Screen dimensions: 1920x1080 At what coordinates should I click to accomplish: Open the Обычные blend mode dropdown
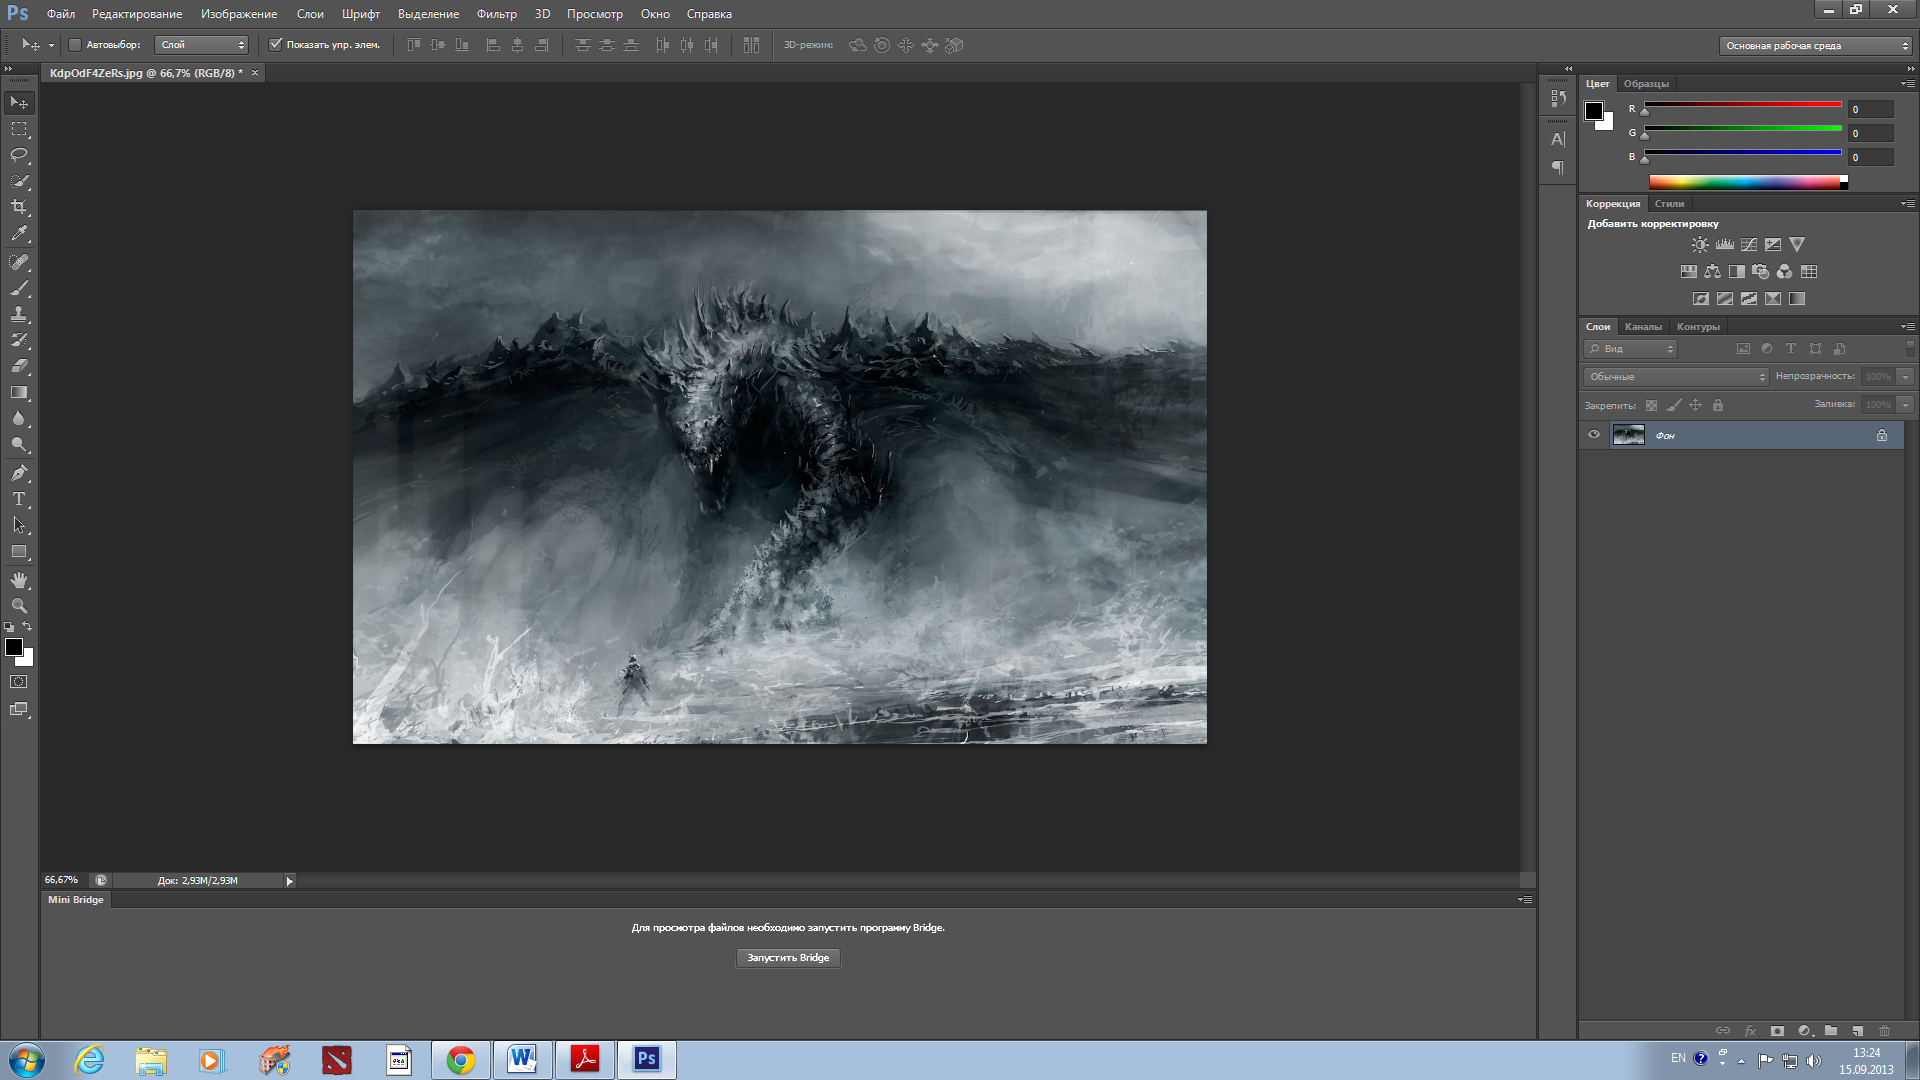1676,377
